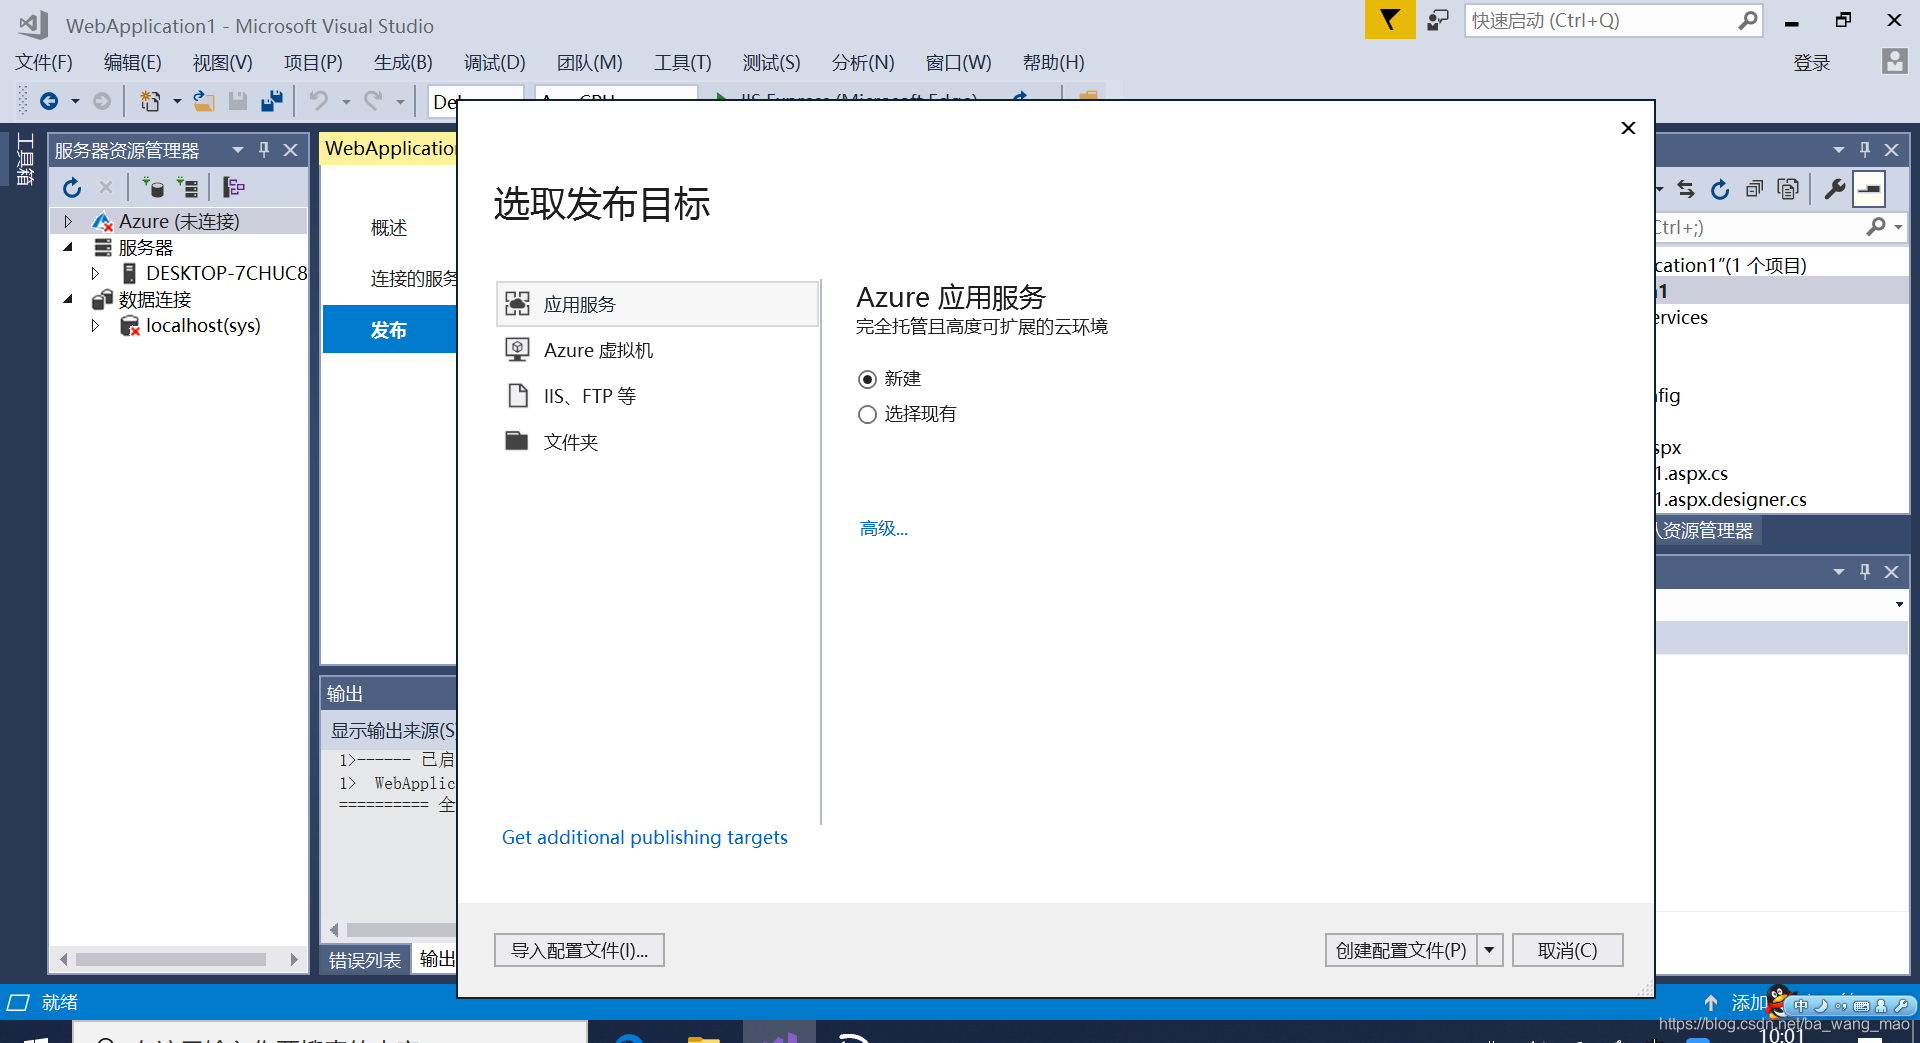Viewport: 1920px width, 1043px height.
Task: Open navigate backward history dropdown
Action: pos(75,101)
